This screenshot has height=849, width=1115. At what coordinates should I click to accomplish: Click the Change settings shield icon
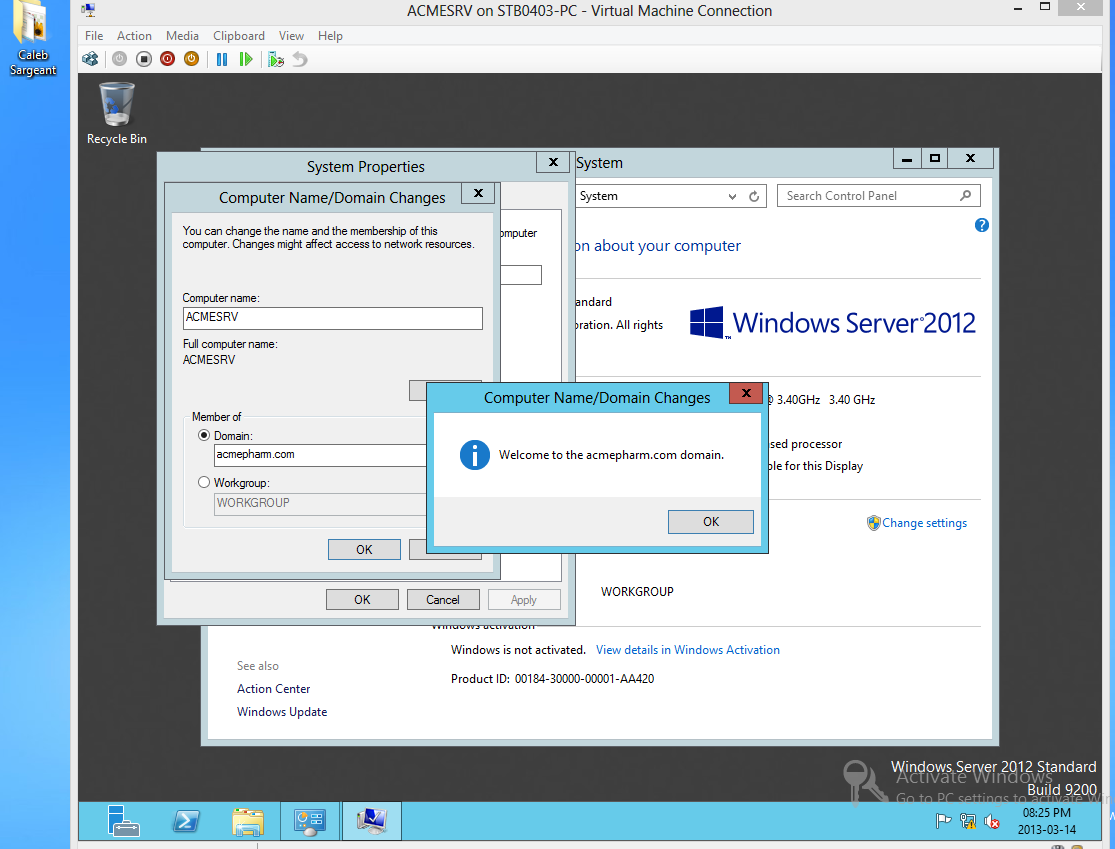tap(873, 523)
